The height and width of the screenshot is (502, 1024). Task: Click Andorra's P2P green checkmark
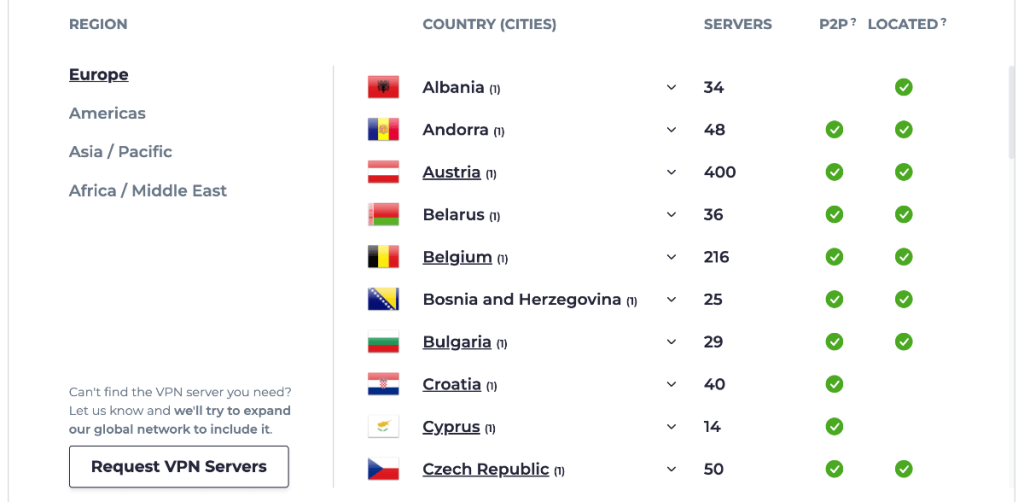tap(834, 130)
